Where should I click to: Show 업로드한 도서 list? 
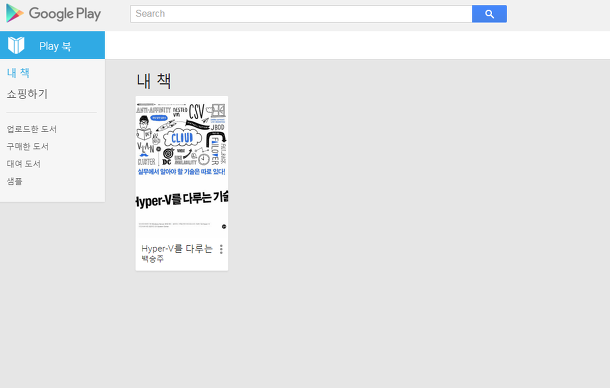[x=32, y=129]
